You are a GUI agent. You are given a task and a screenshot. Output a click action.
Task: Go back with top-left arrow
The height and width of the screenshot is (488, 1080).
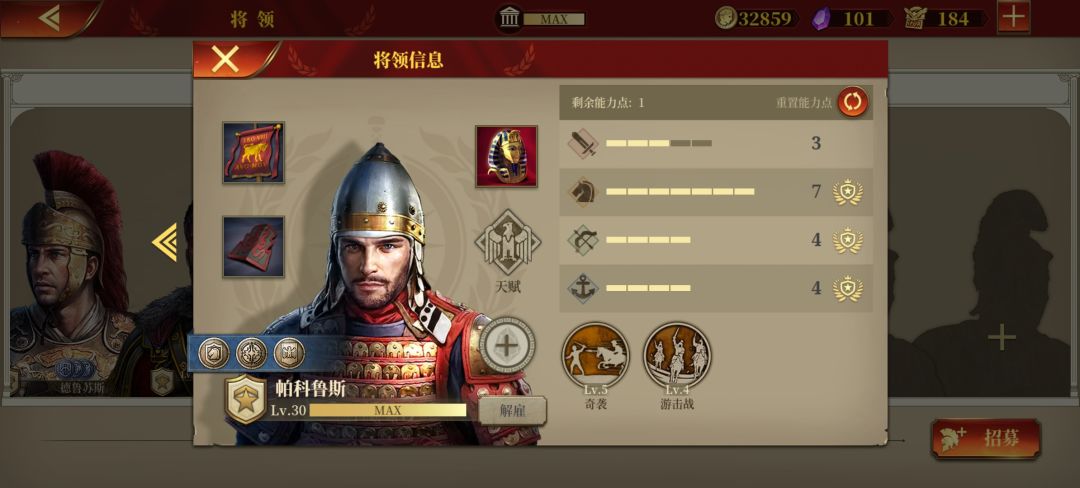tap(49, 17)
